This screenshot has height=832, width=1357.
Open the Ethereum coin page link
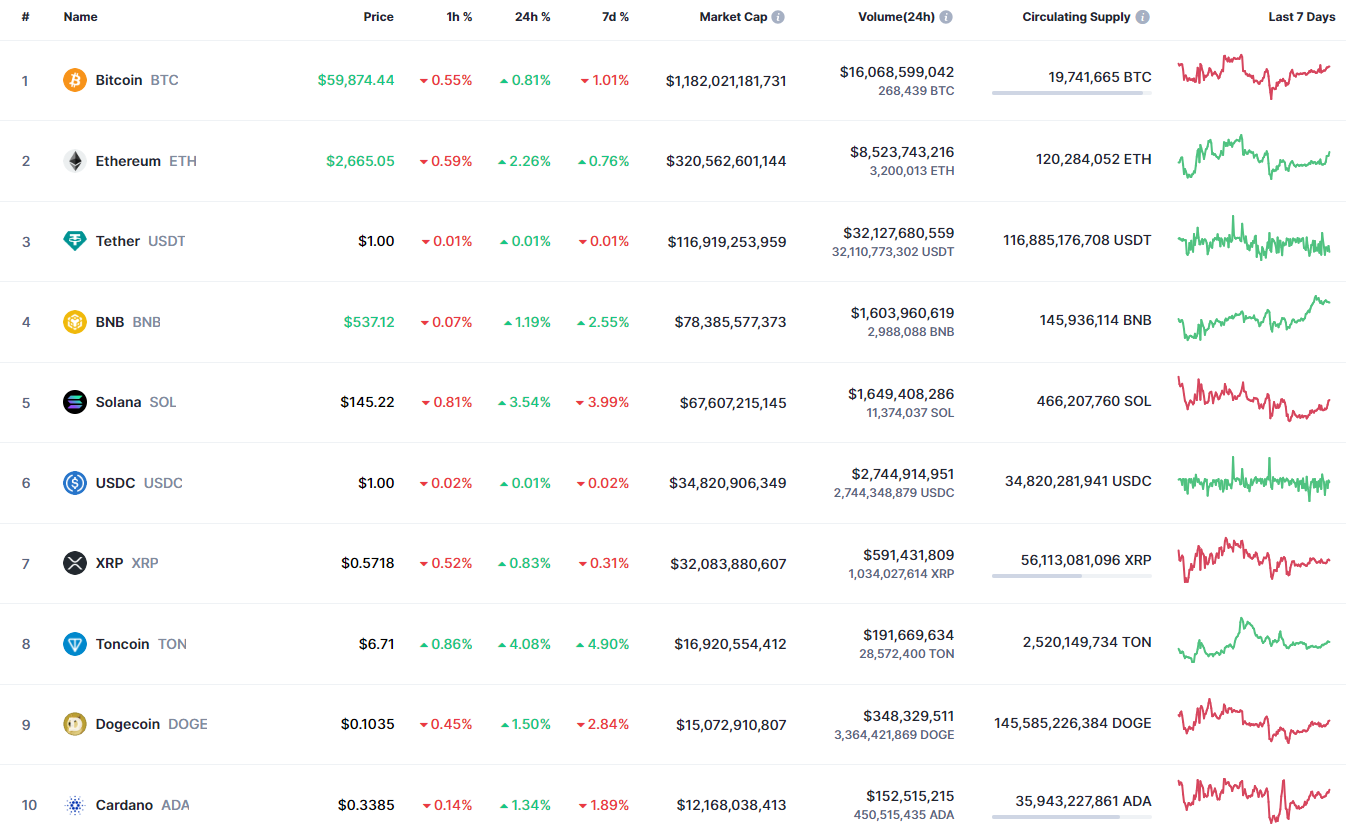click(146, 161)
